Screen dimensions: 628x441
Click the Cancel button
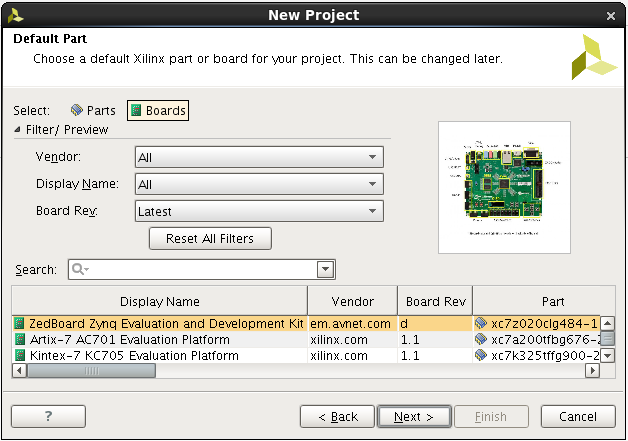point(578,417)
